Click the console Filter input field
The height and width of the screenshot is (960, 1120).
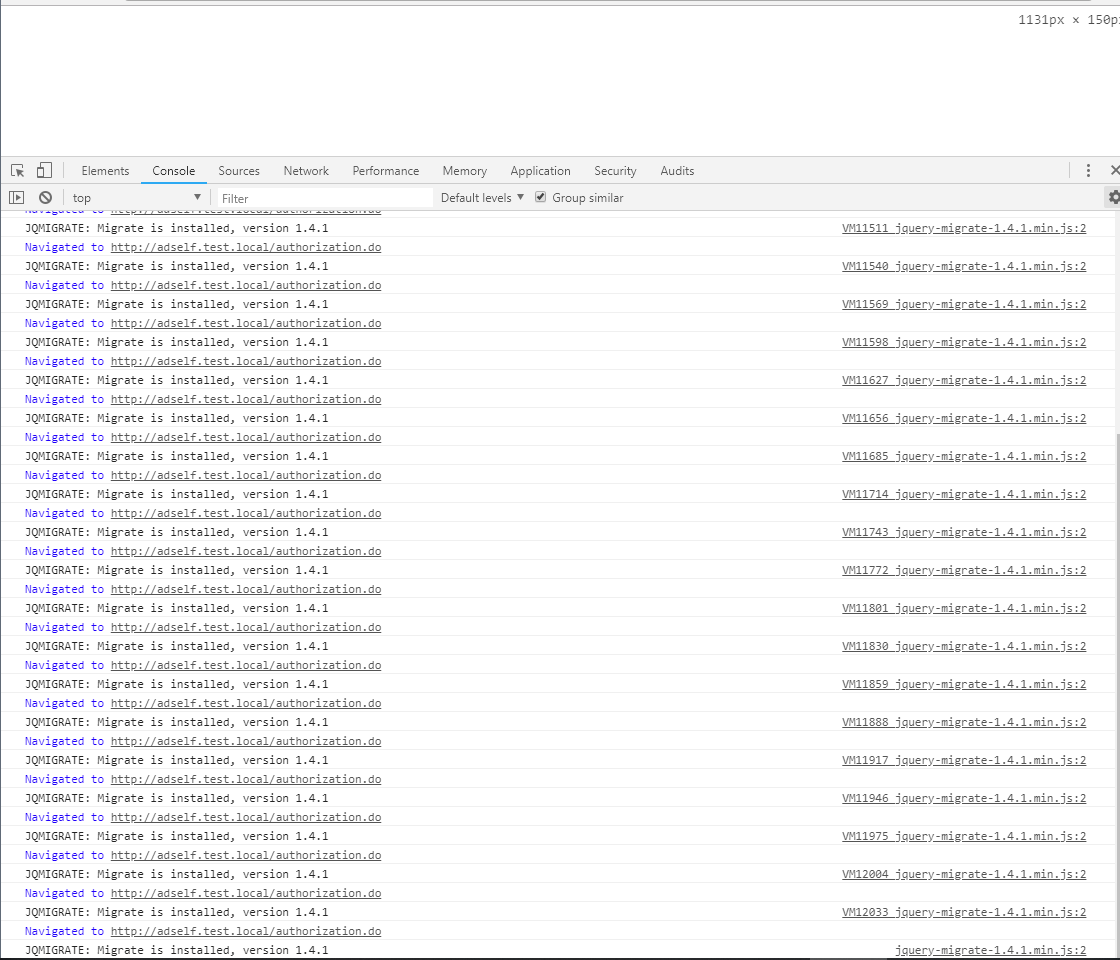coord(325,198)
